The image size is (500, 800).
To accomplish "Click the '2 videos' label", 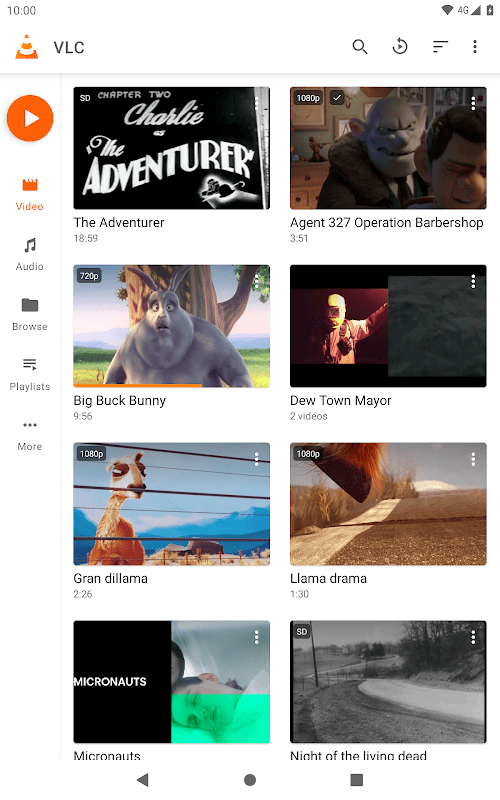I will pyautogui.click(x=309, y=416).
